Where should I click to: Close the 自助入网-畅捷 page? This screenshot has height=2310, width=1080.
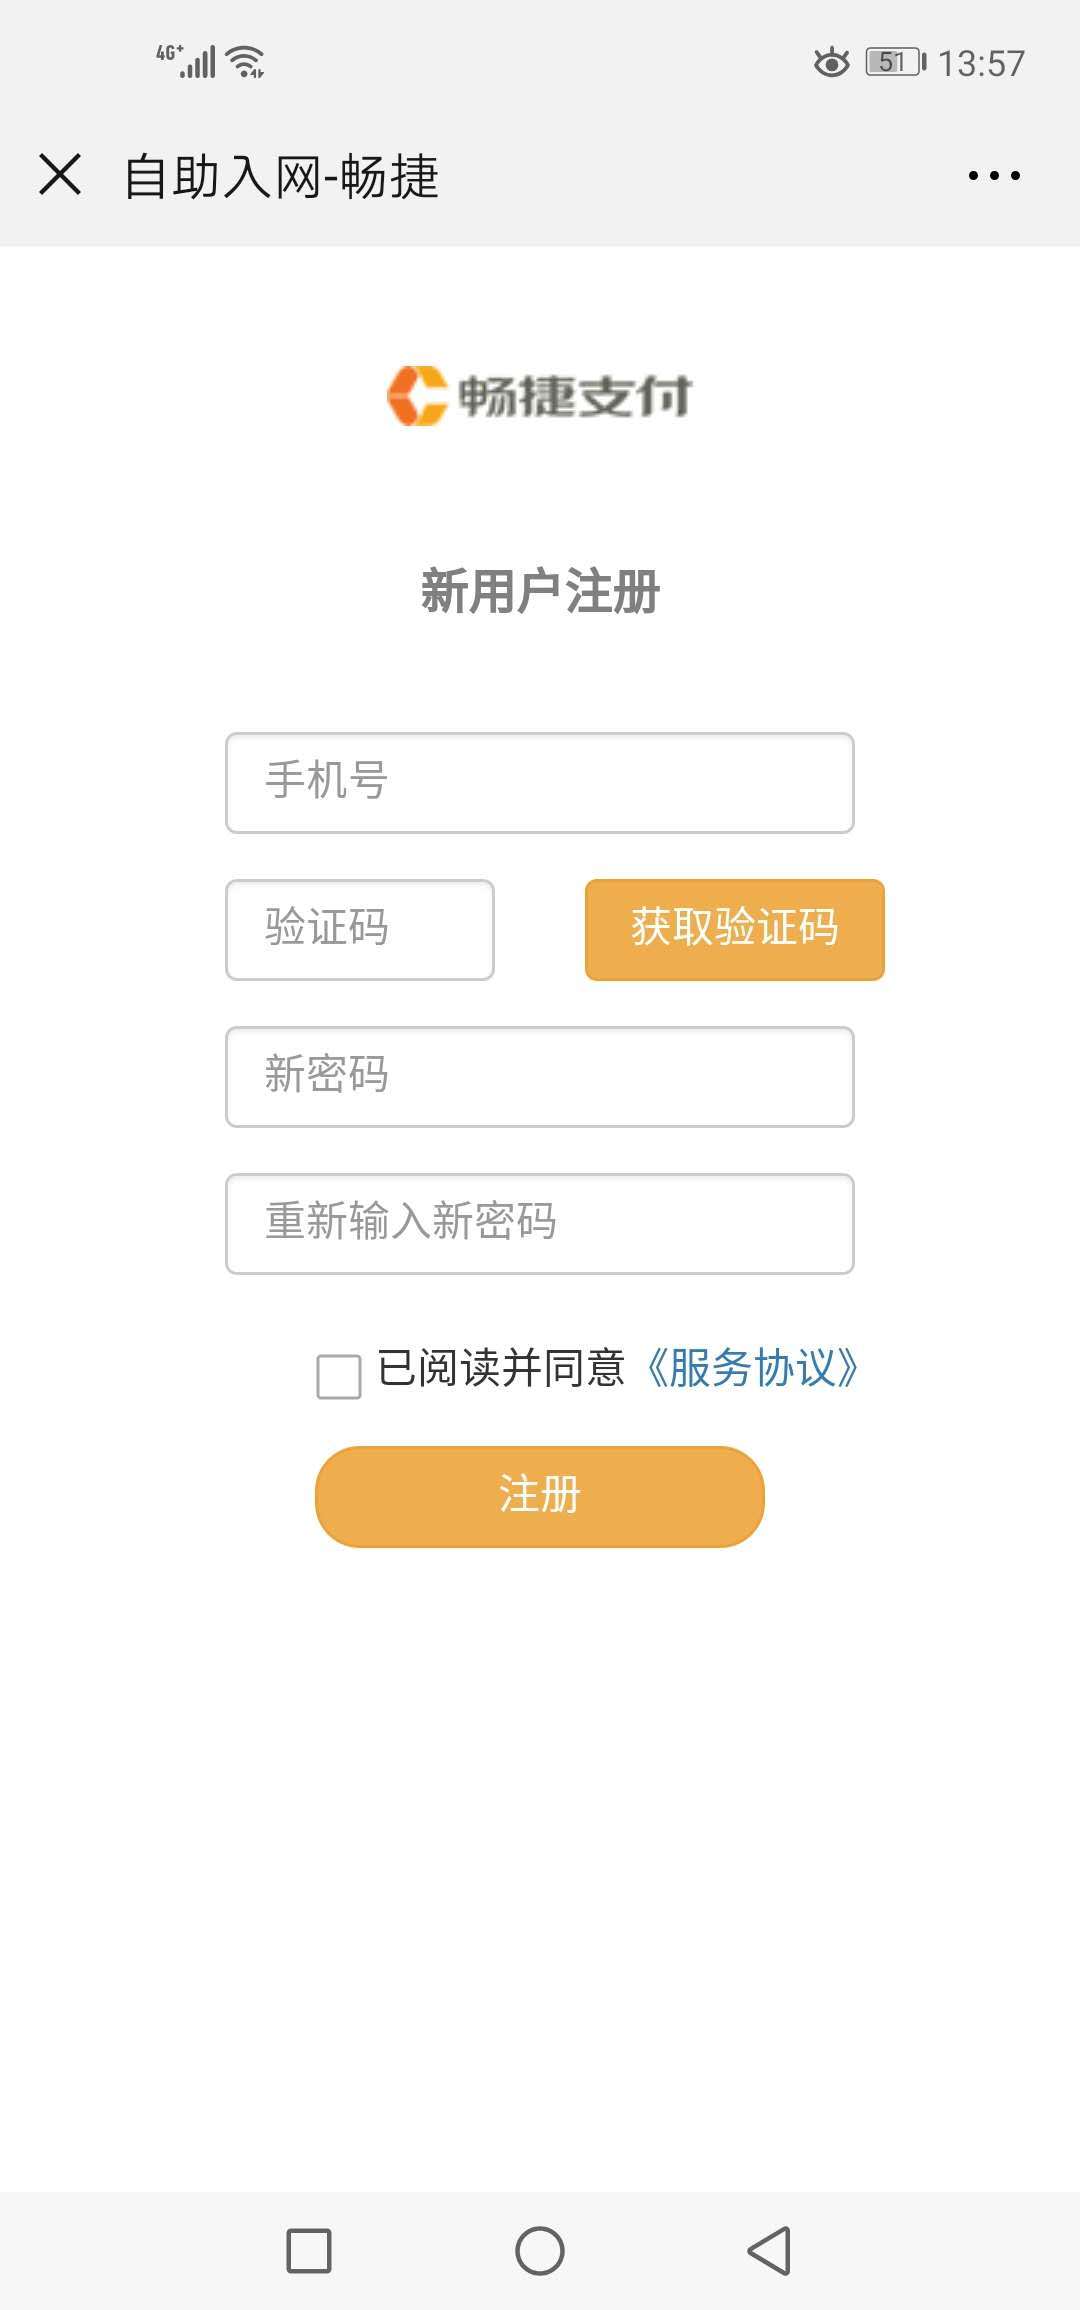click(60, 175)
